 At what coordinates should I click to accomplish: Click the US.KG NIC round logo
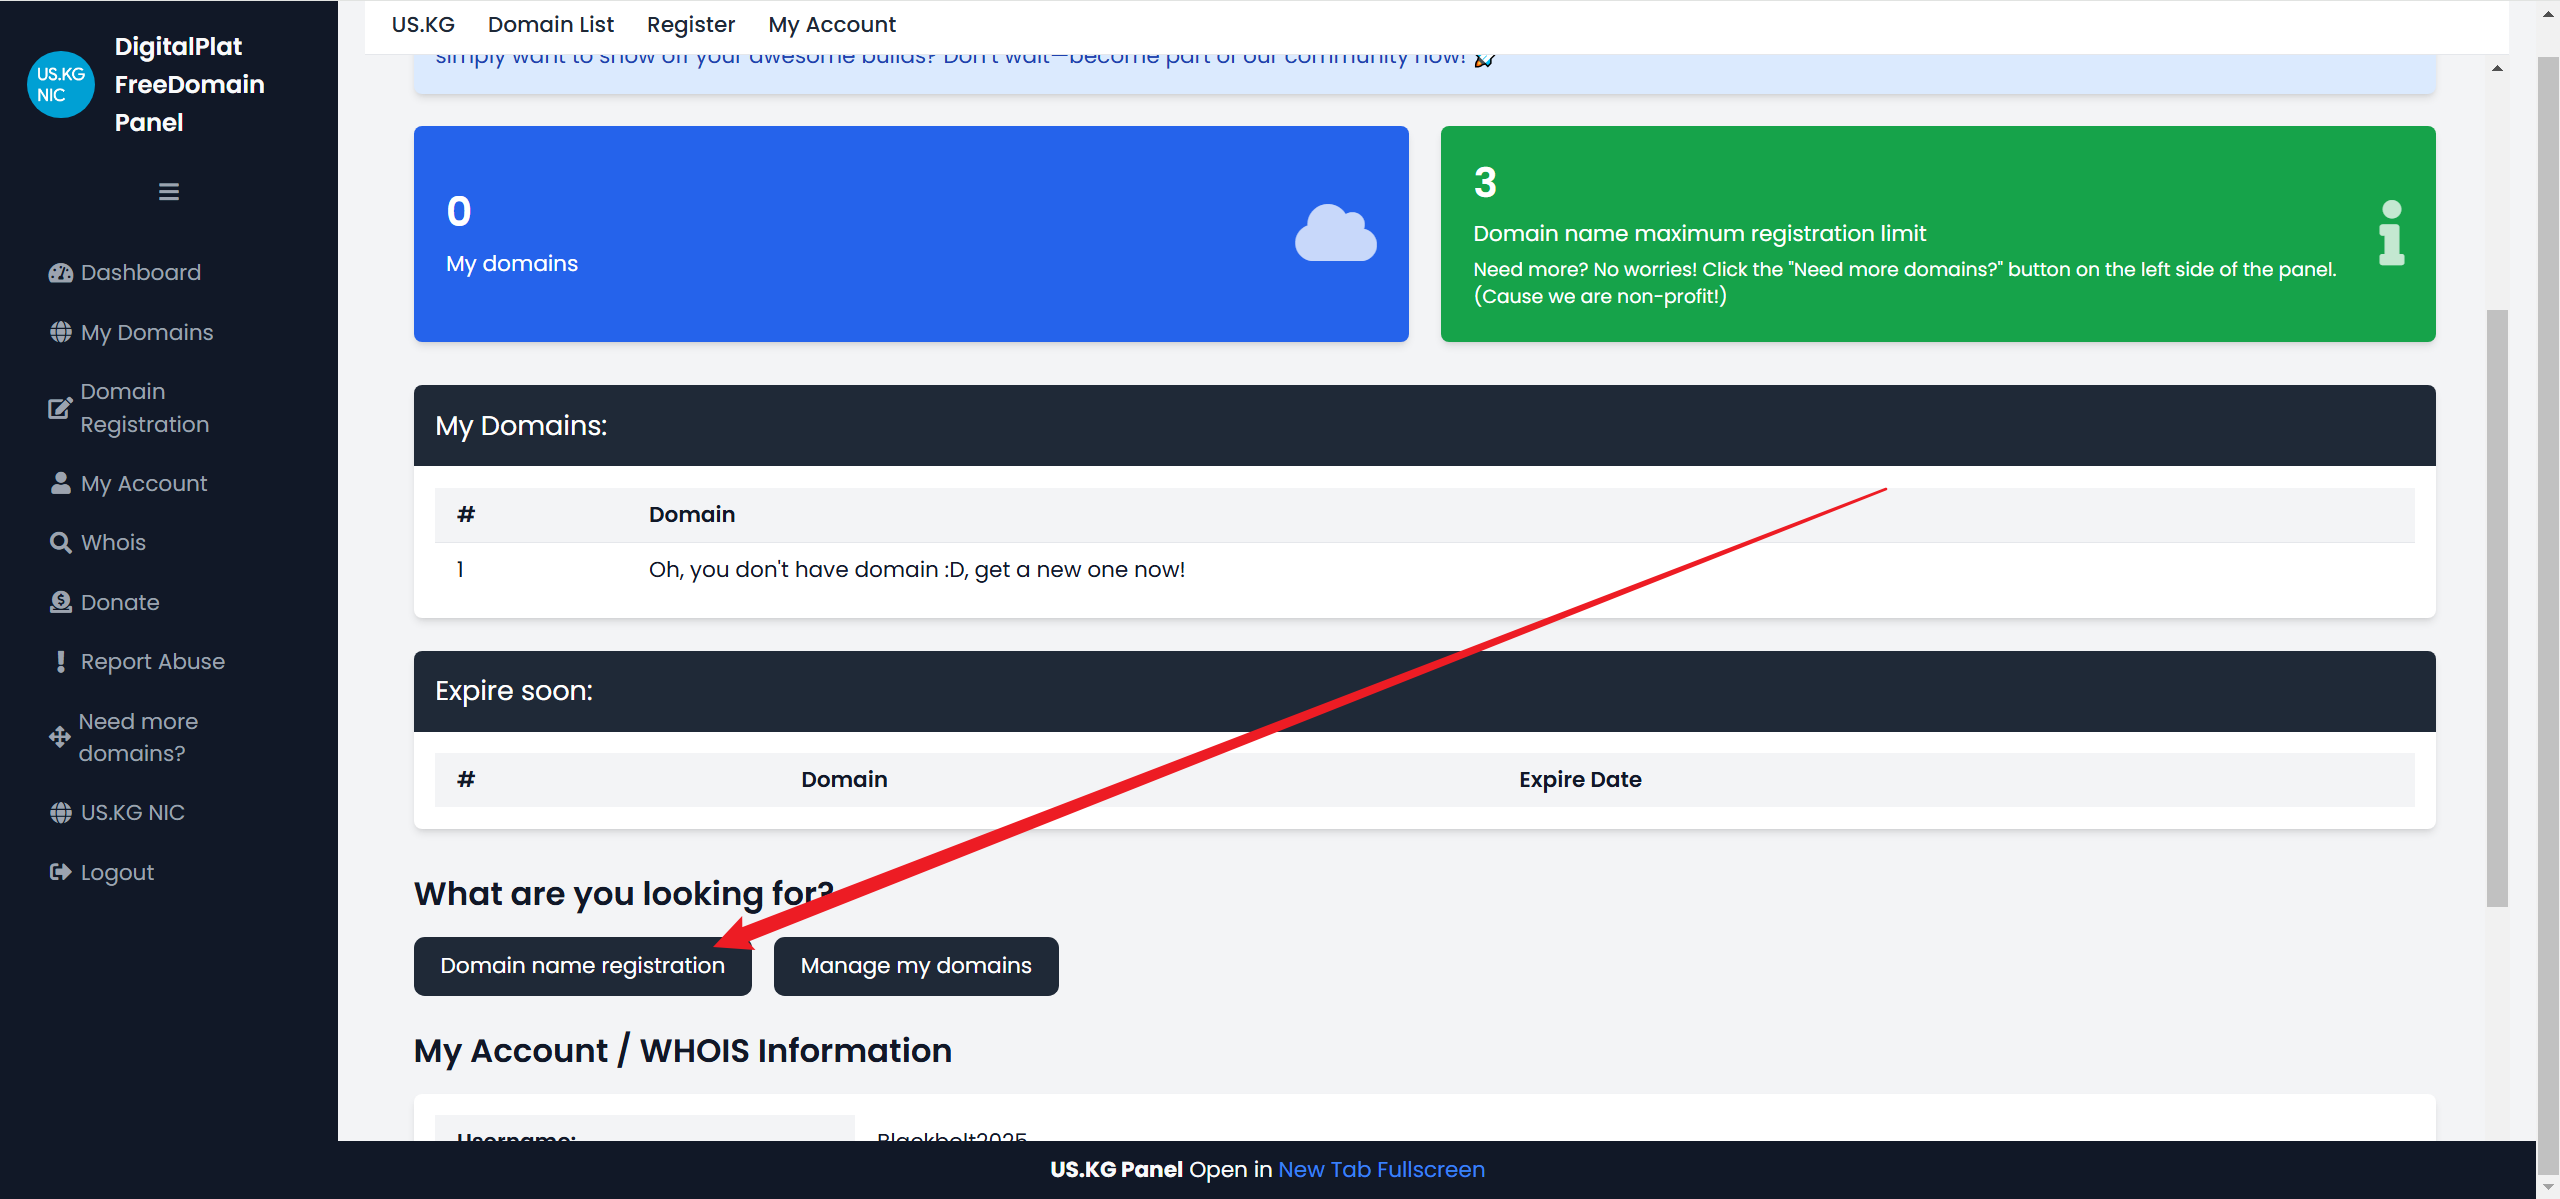[61, 84]
